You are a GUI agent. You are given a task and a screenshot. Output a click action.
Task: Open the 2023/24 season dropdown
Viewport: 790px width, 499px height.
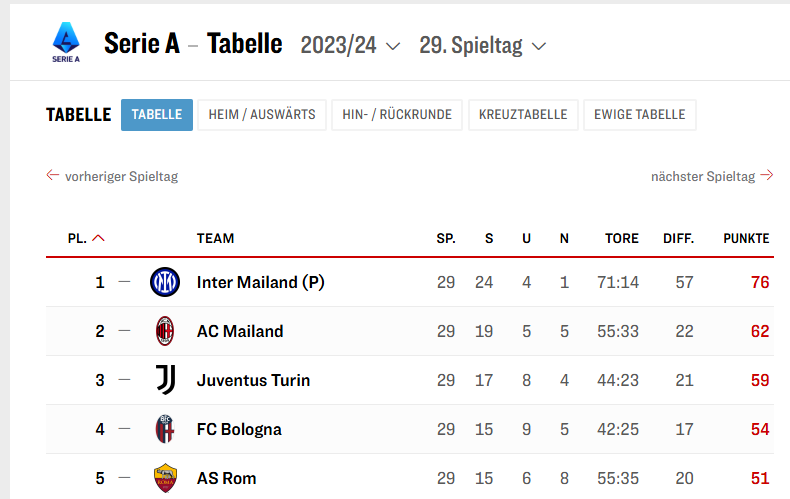pos(350,46)
